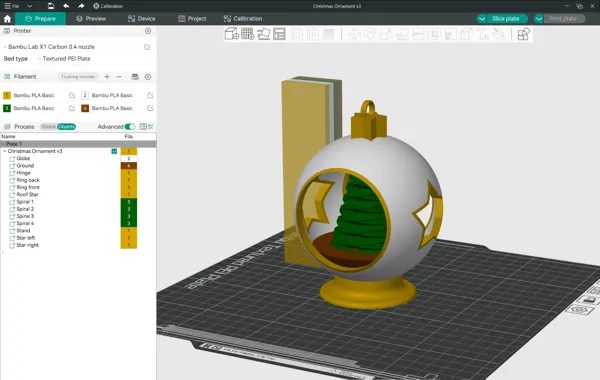Open Printer section settings gear icon
This screenshot has height=380, width=600.
point(148,31)
